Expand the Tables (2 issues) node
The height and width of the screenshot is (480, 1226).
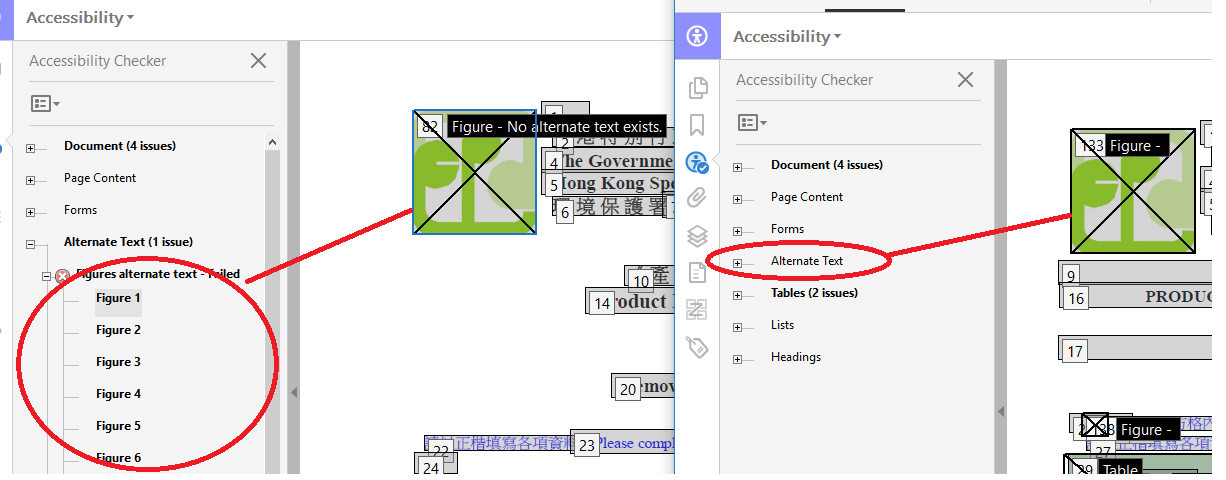click(738, 295)
